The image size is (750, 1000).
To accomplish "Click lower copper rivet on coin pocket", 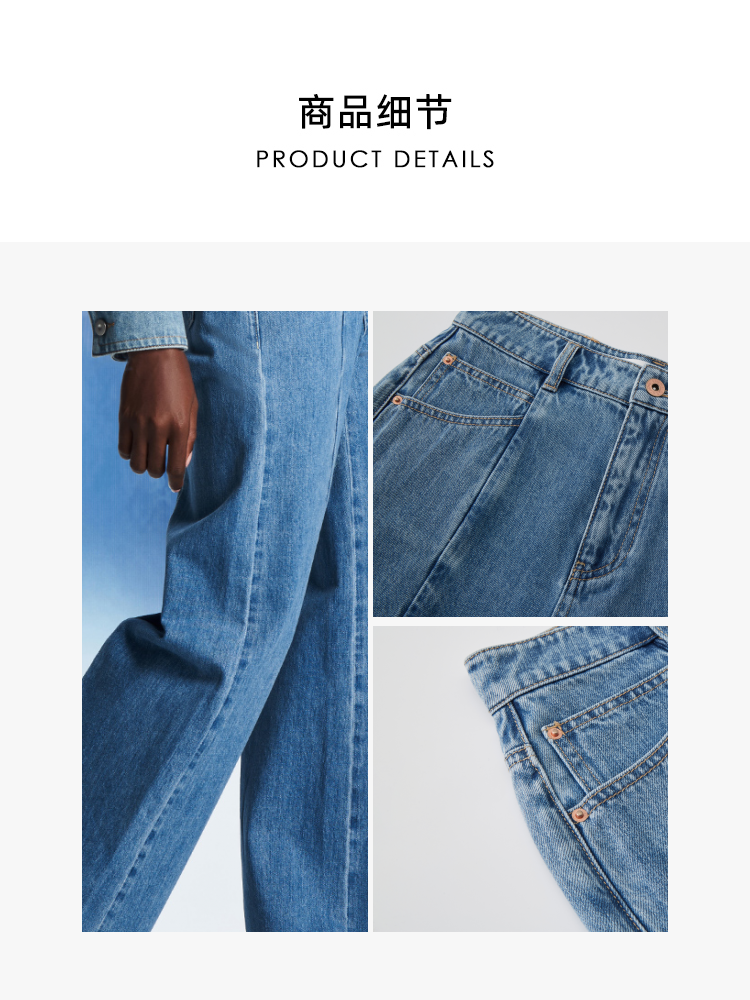I will (x=579, y=814).
